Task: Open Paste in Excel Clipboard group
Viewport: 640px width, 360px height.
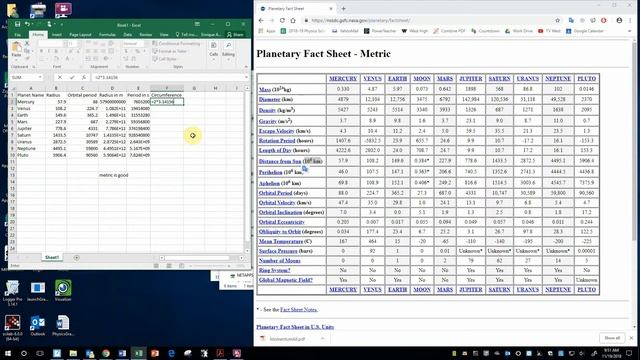Action: (16, 50)
